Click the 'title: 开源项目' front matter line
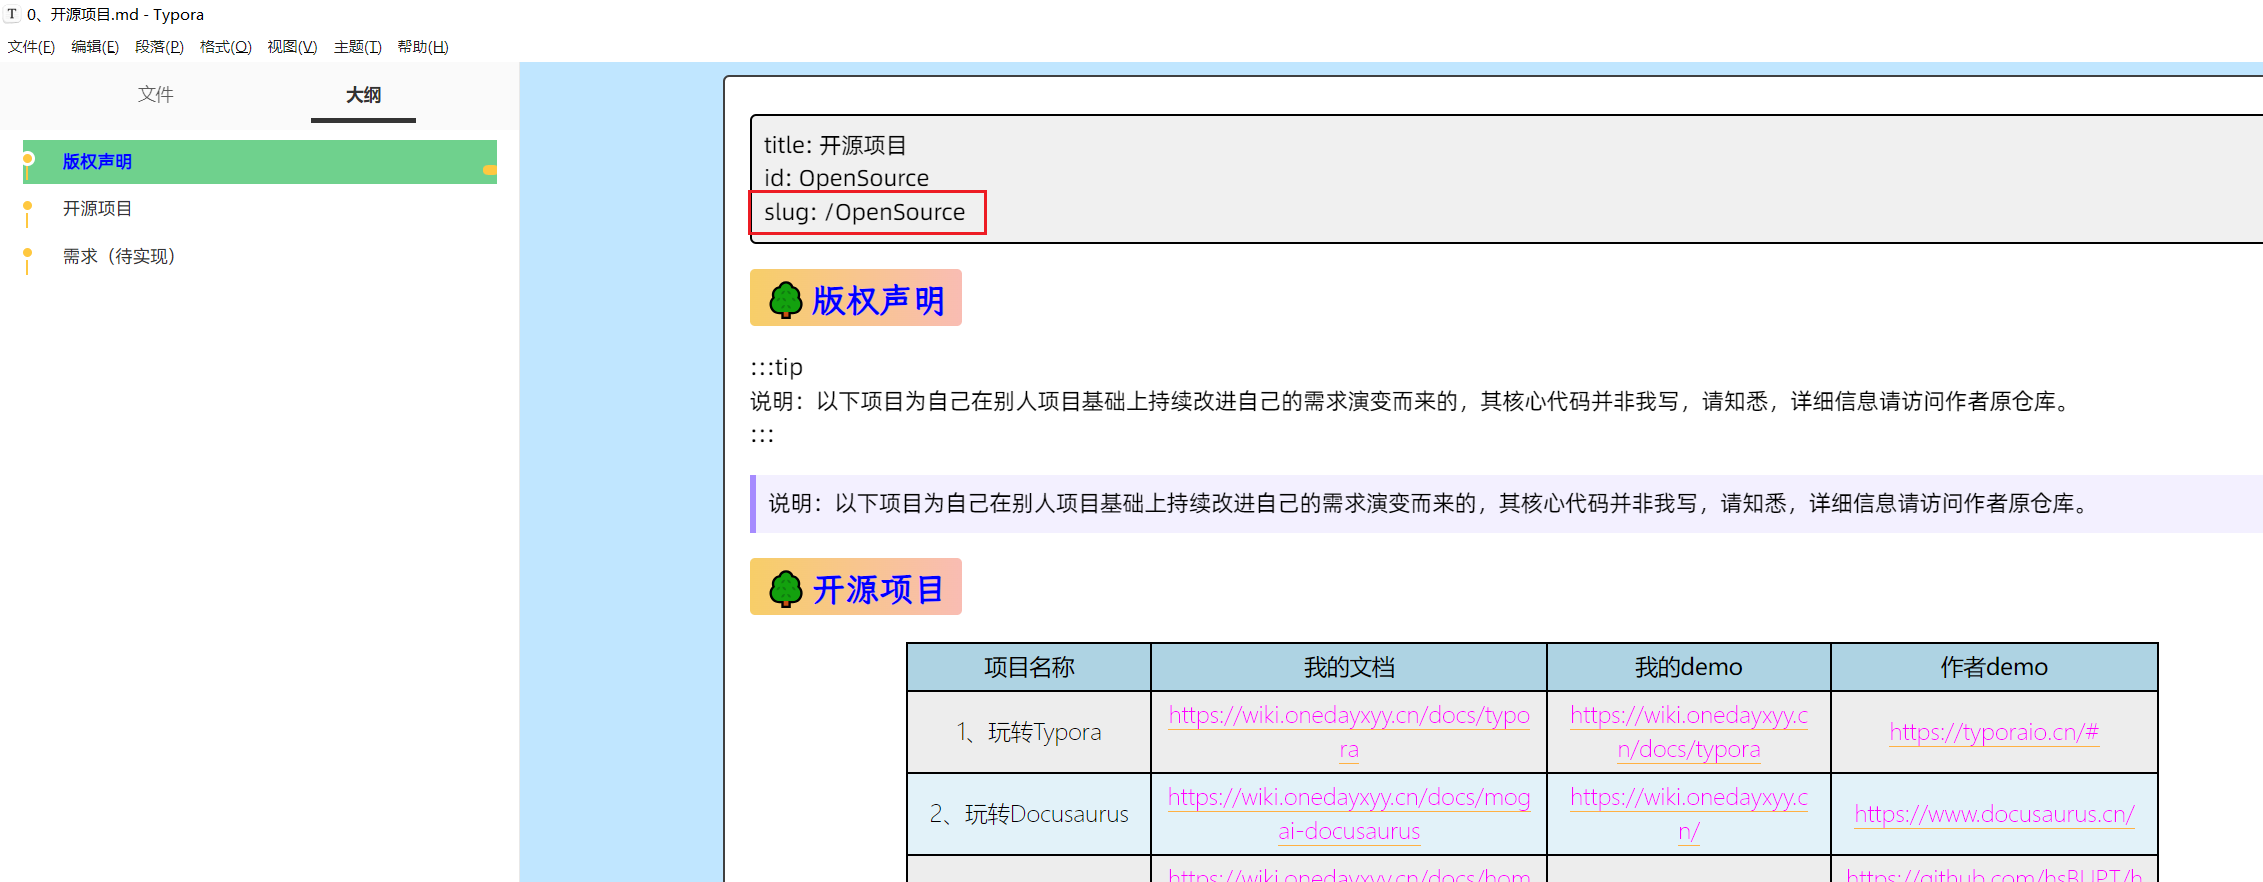The image size is (2263, 882). (x=835, y=145)
